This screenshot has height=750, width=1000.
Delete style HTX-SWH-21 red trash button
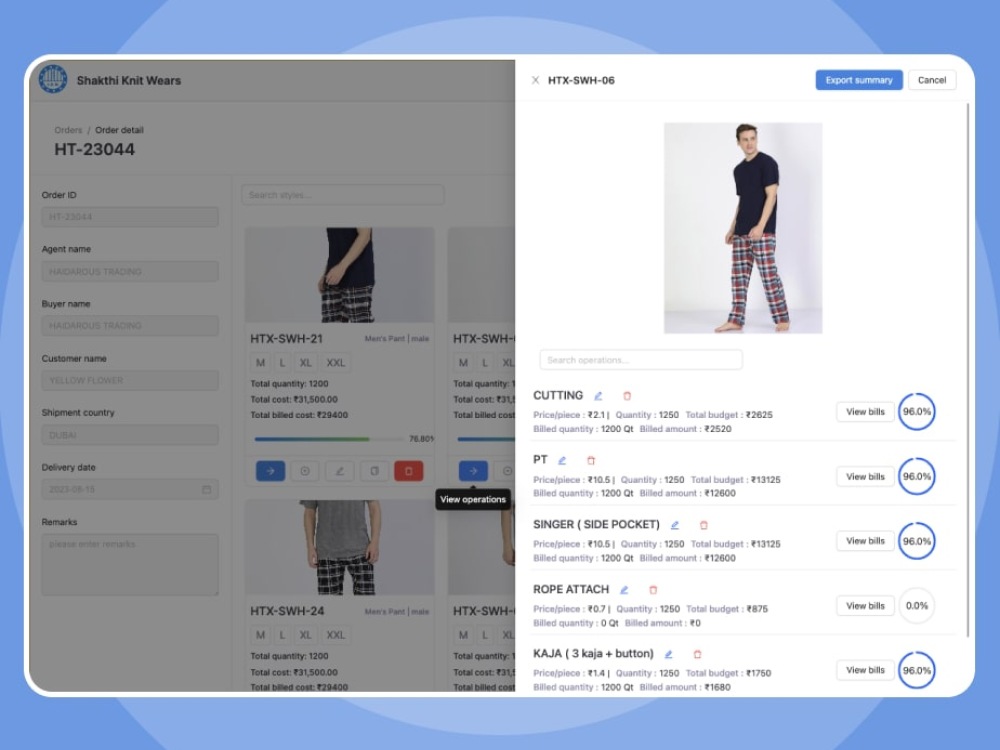coord(409,471)
